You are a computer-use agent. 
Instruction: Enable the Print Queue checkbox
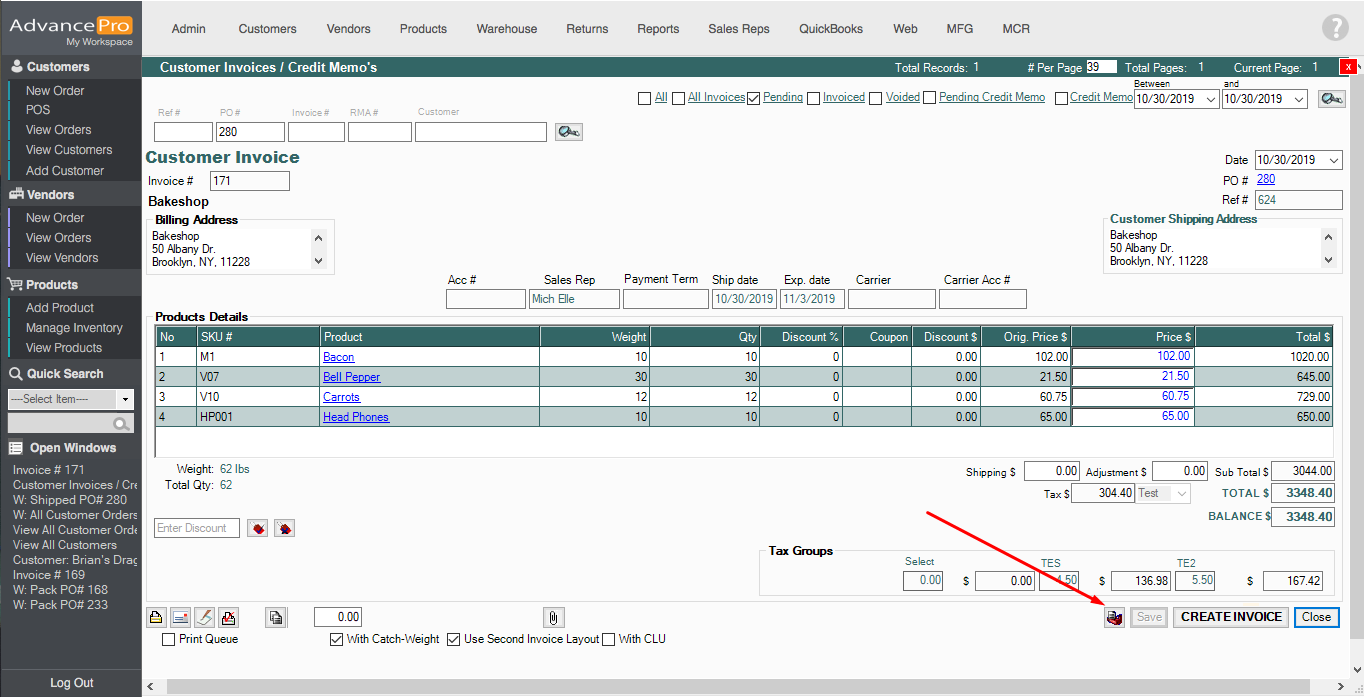point(169,639)
